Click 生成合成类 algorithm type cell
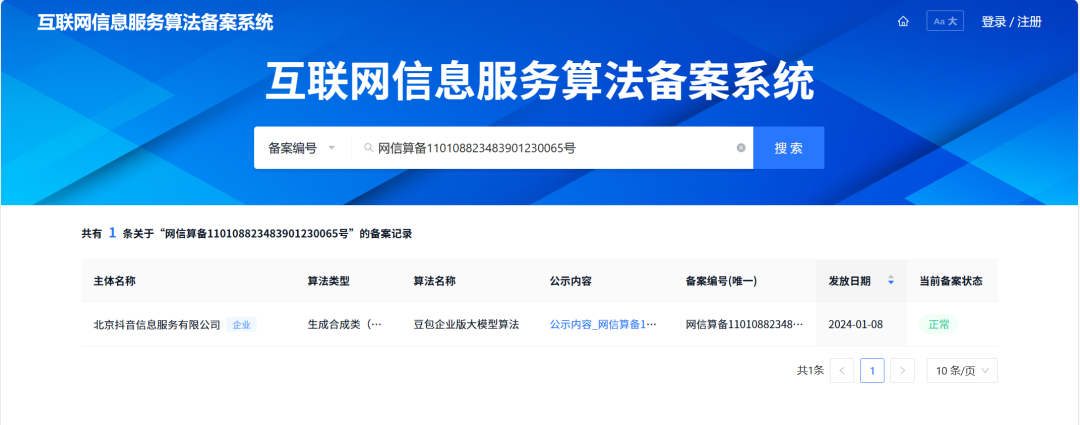This screenshot has width=1080, height=425. [344, 324]
